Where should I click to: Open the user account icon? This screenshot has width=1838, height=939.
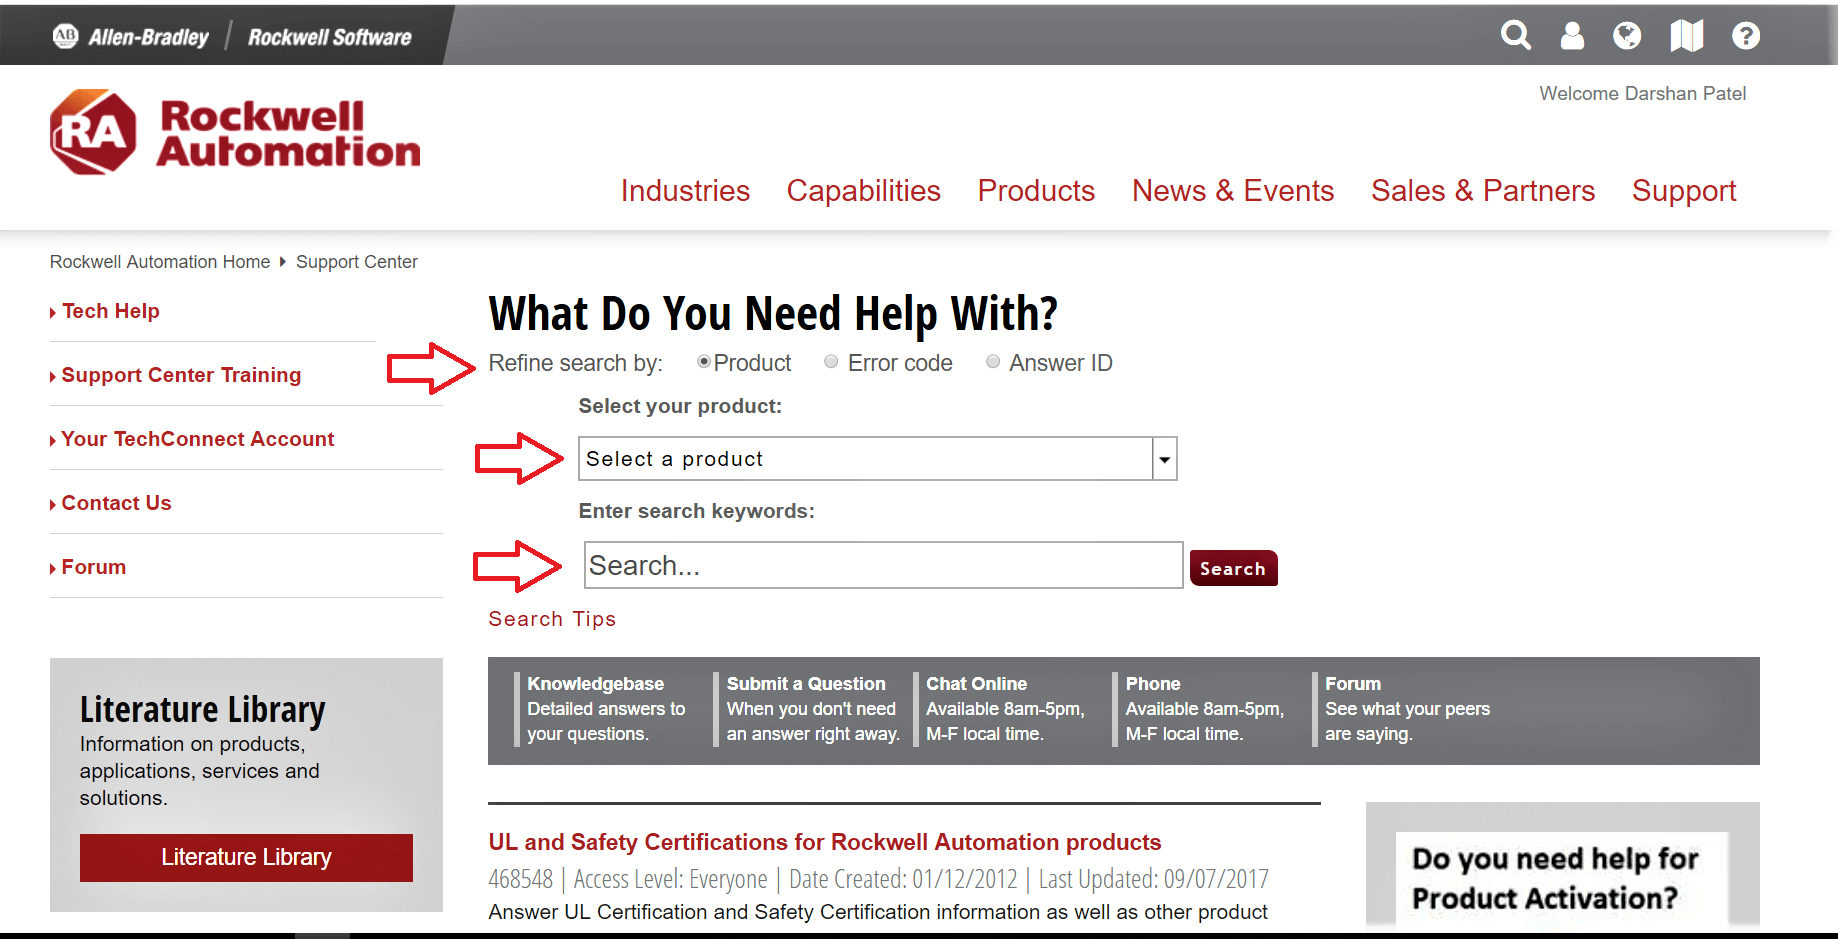pos(1572,36)
